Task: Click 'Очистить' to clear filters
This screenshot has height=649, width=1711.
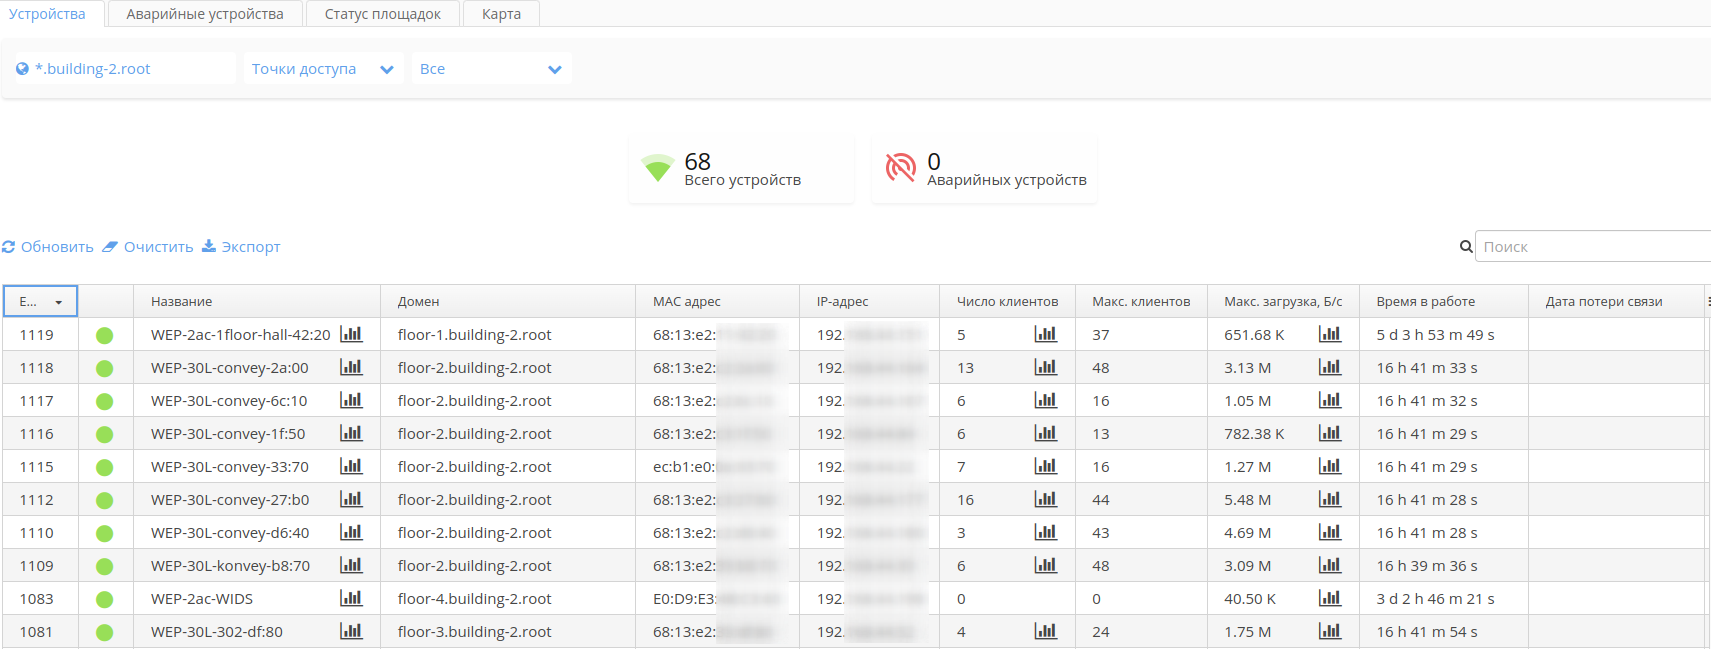Action: tap(148, 247)
